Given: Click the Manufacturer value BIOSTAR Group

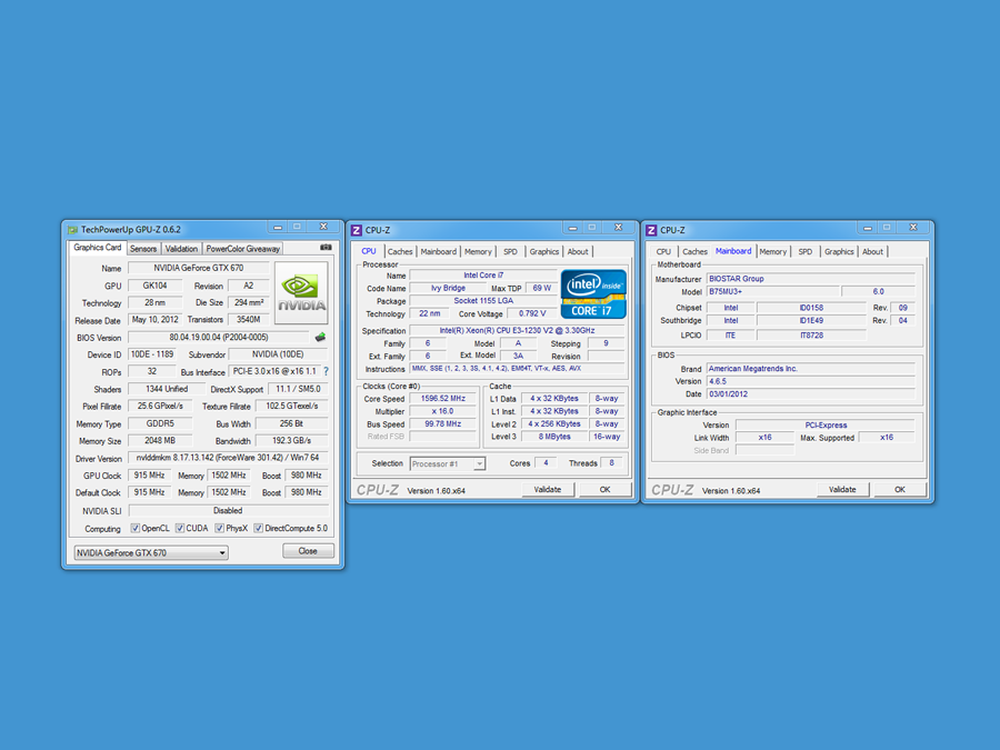Looking at the screenshot, I should coord(811,279).
